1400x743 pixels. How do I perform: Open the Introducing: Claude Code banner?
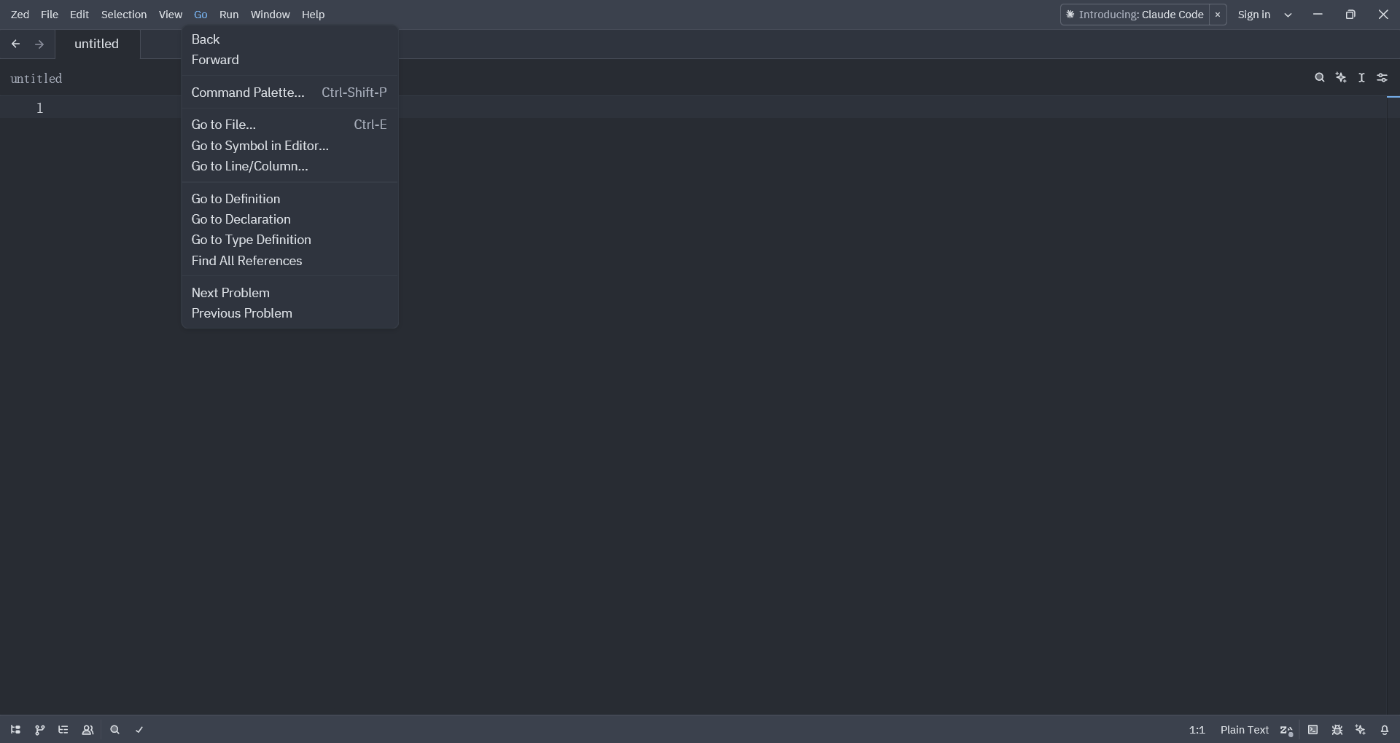1135,14
